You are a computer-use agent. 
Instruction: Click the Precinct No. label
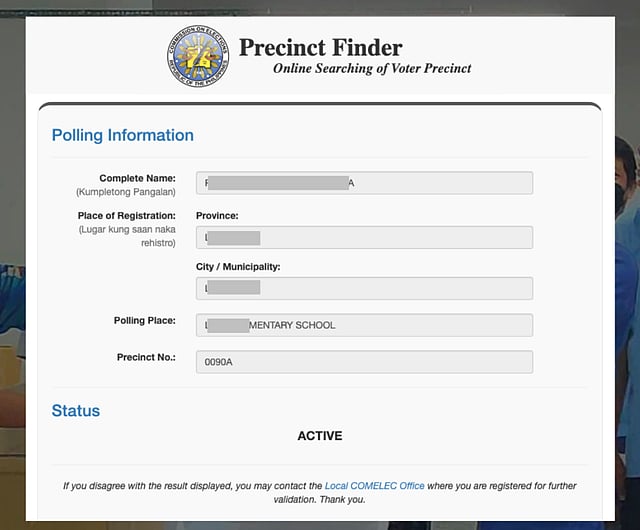tap(146, 357)
